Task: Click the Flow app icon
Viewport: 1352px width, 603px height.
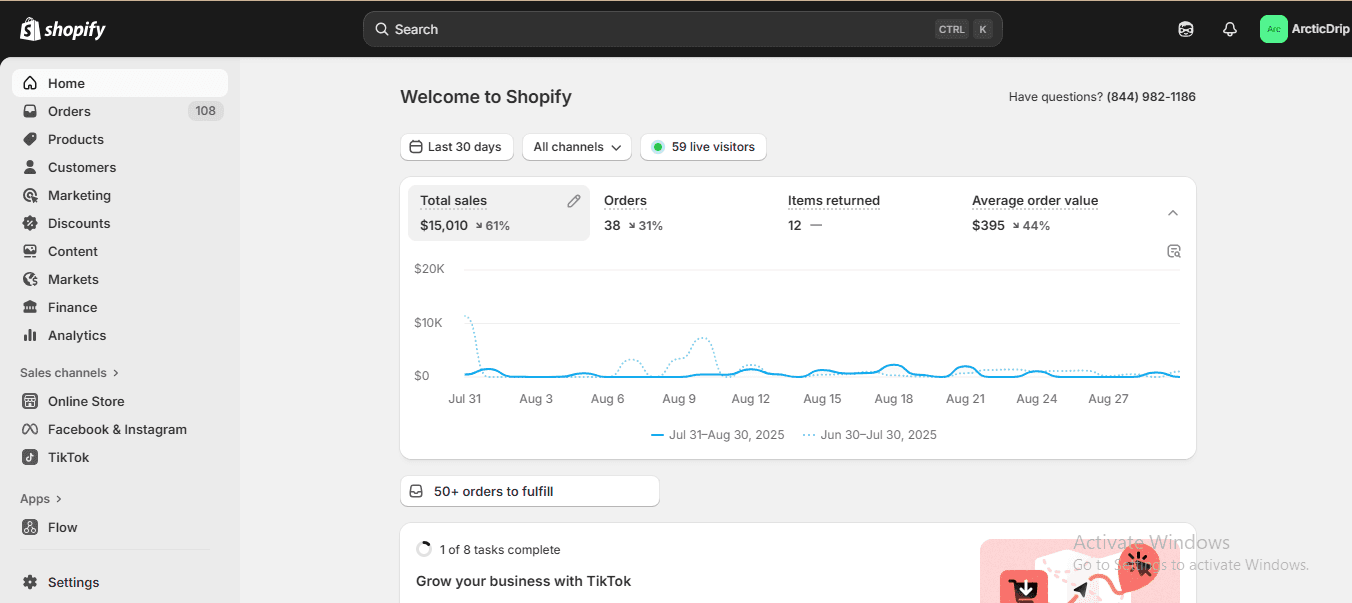Action: (x=30, y=527)
